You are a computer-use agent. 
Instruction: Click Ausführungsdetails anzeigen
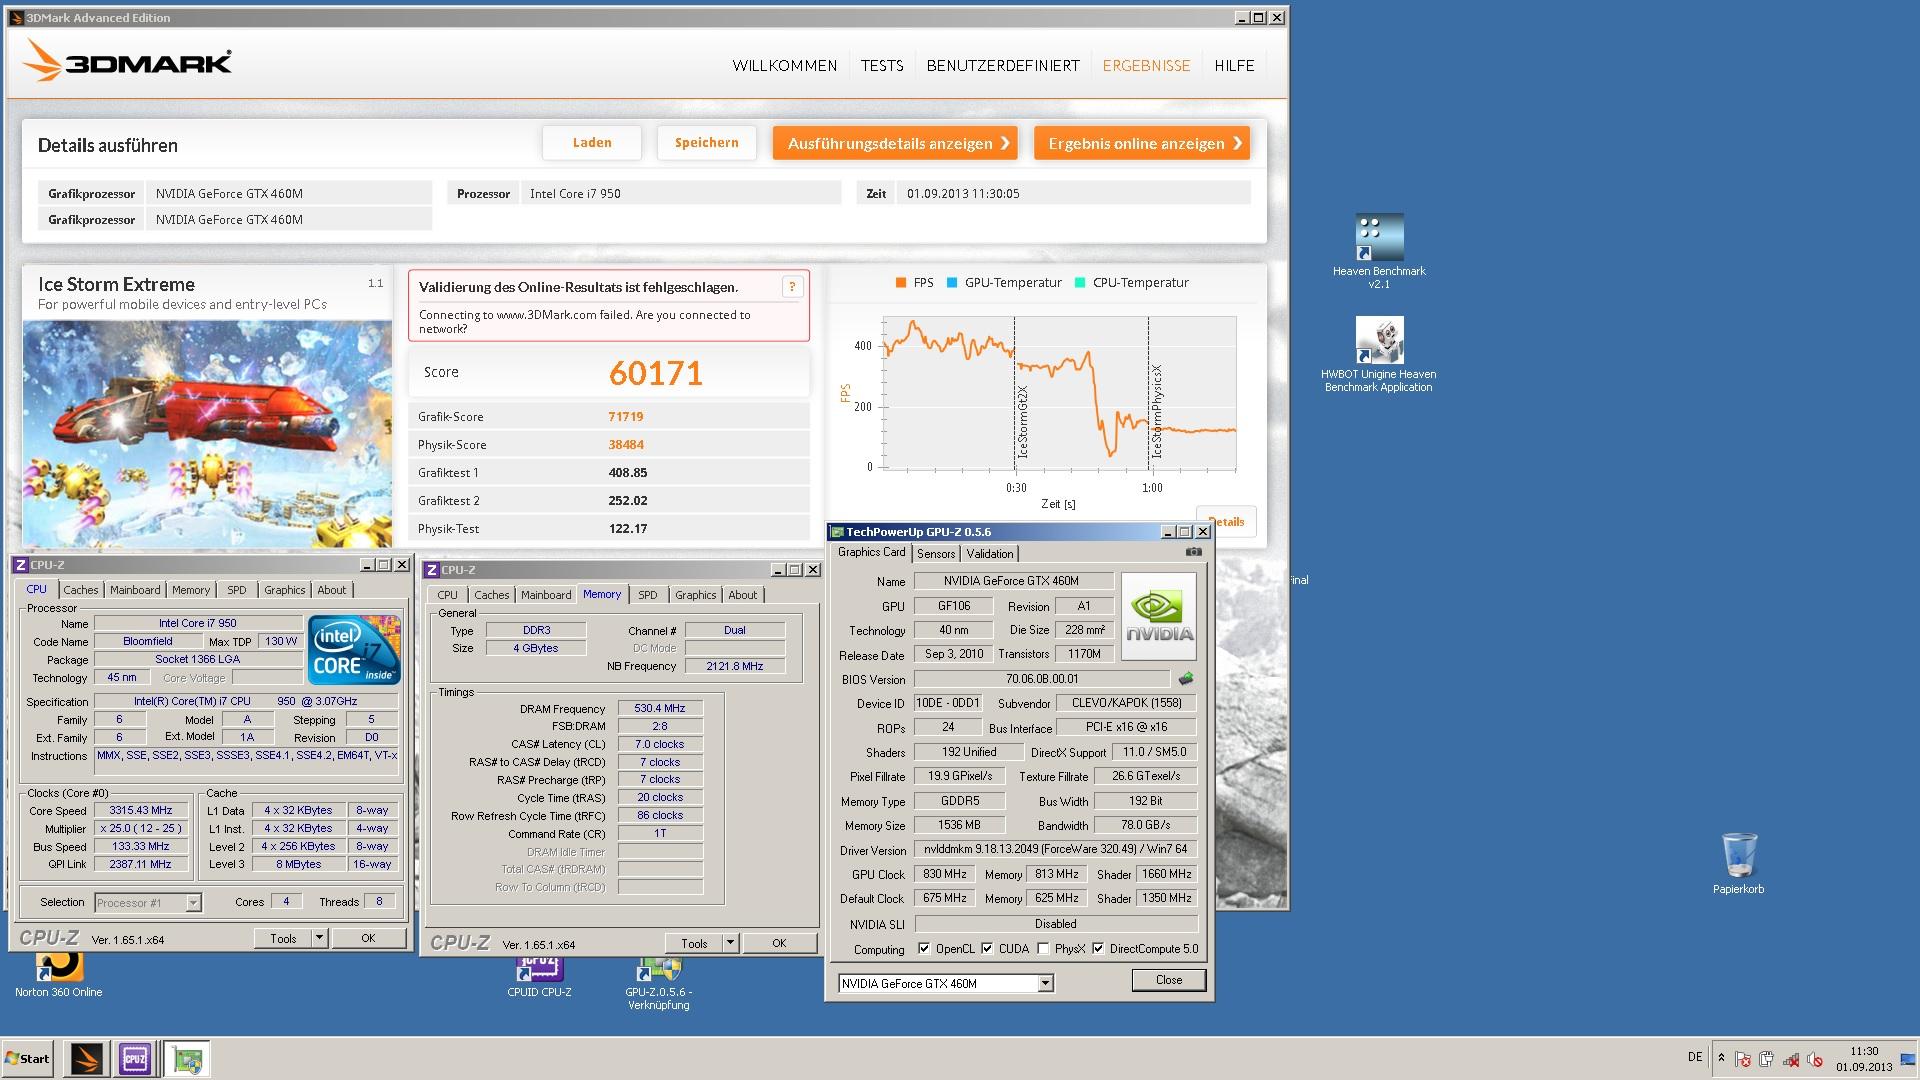[895, 143]
